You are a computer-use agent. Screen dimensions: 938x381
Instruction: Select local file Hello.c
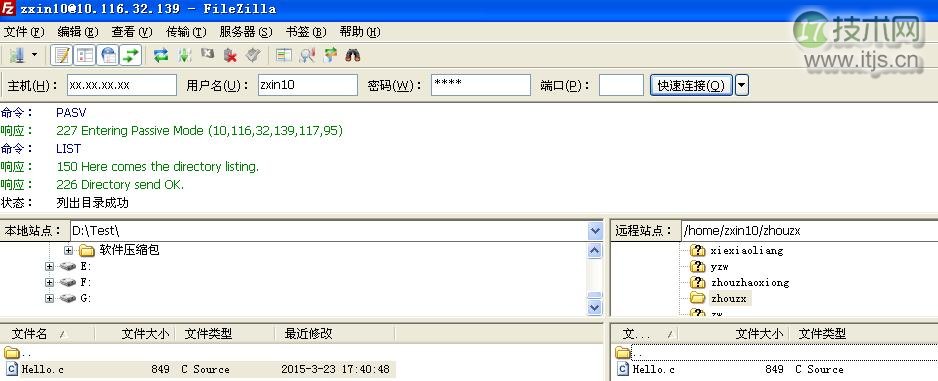click(197, 369)
